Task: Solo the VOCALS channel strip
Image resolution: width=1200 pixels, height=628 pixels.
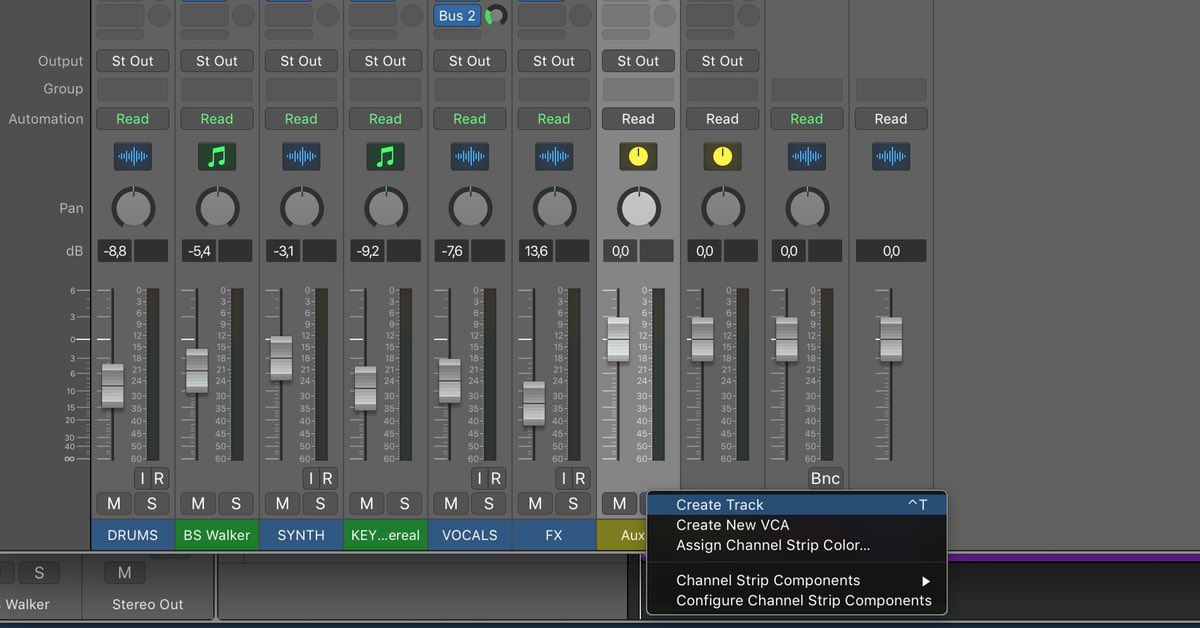Action: (x=489, y=503)
